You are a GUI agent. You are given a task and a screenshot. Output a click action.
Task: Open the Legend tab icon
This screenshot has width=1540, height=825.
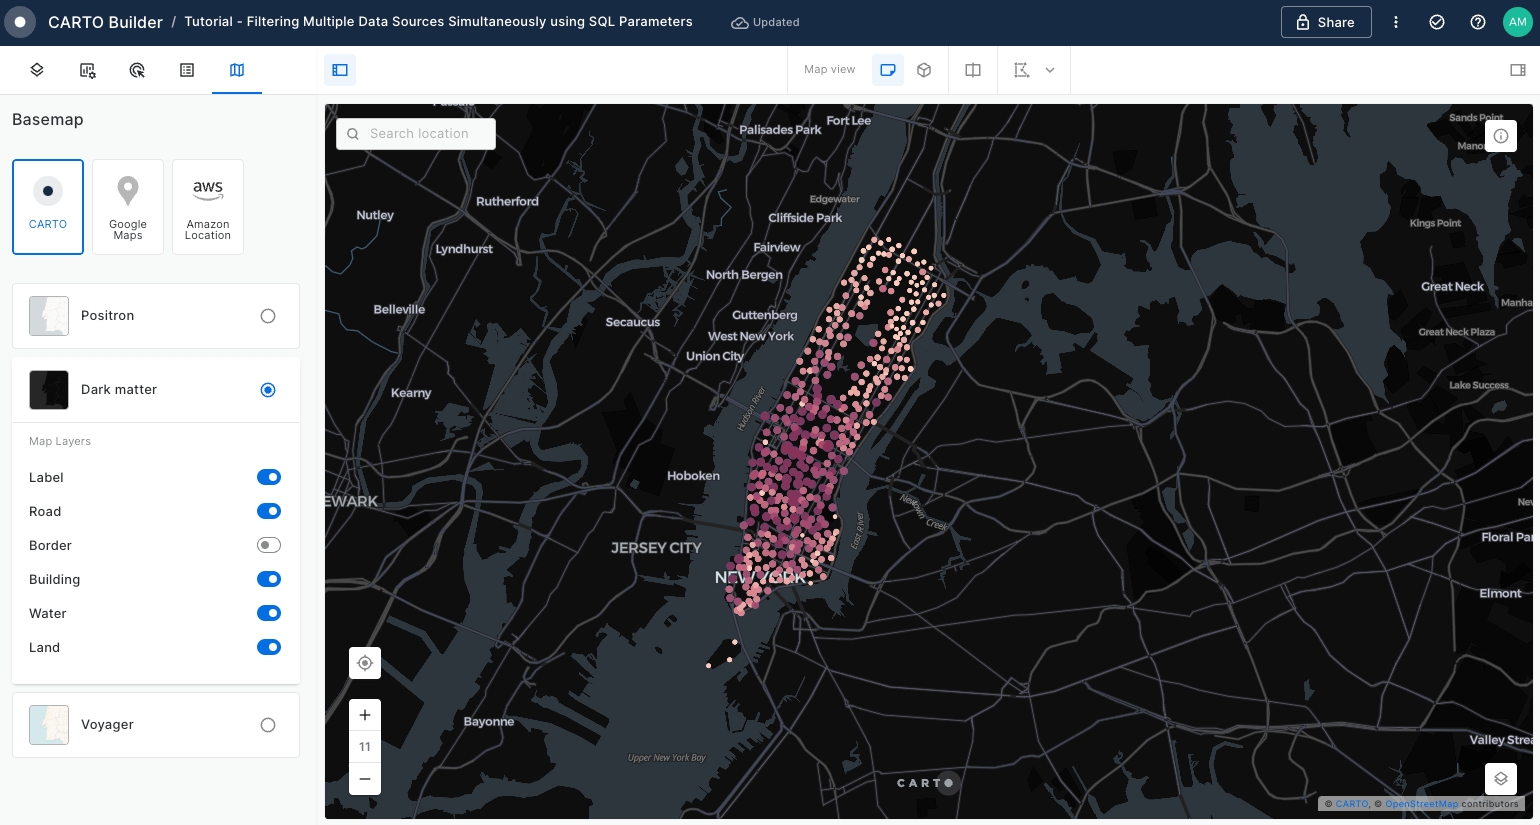click(187, 70)
